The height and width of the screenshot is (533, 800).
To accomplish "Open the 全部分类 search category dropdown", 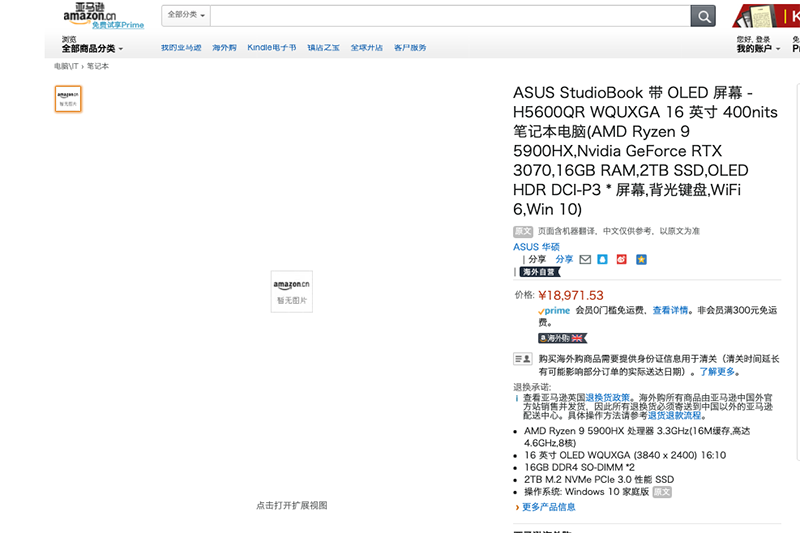I will click(x=186, y=16).
